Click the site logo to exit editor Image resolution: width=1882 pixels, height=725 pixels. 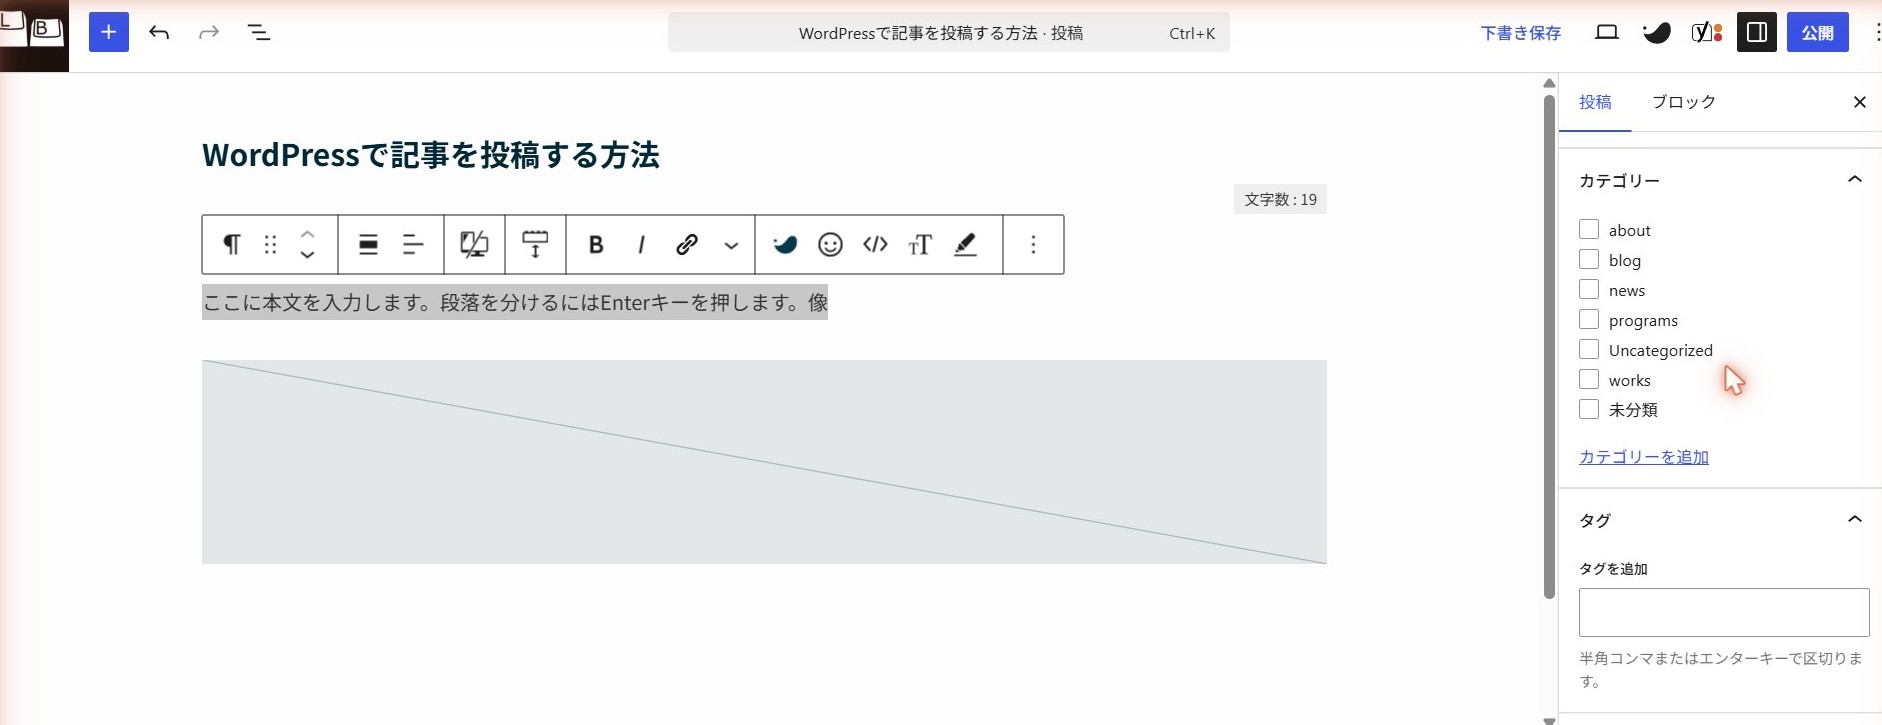[34, 35]
